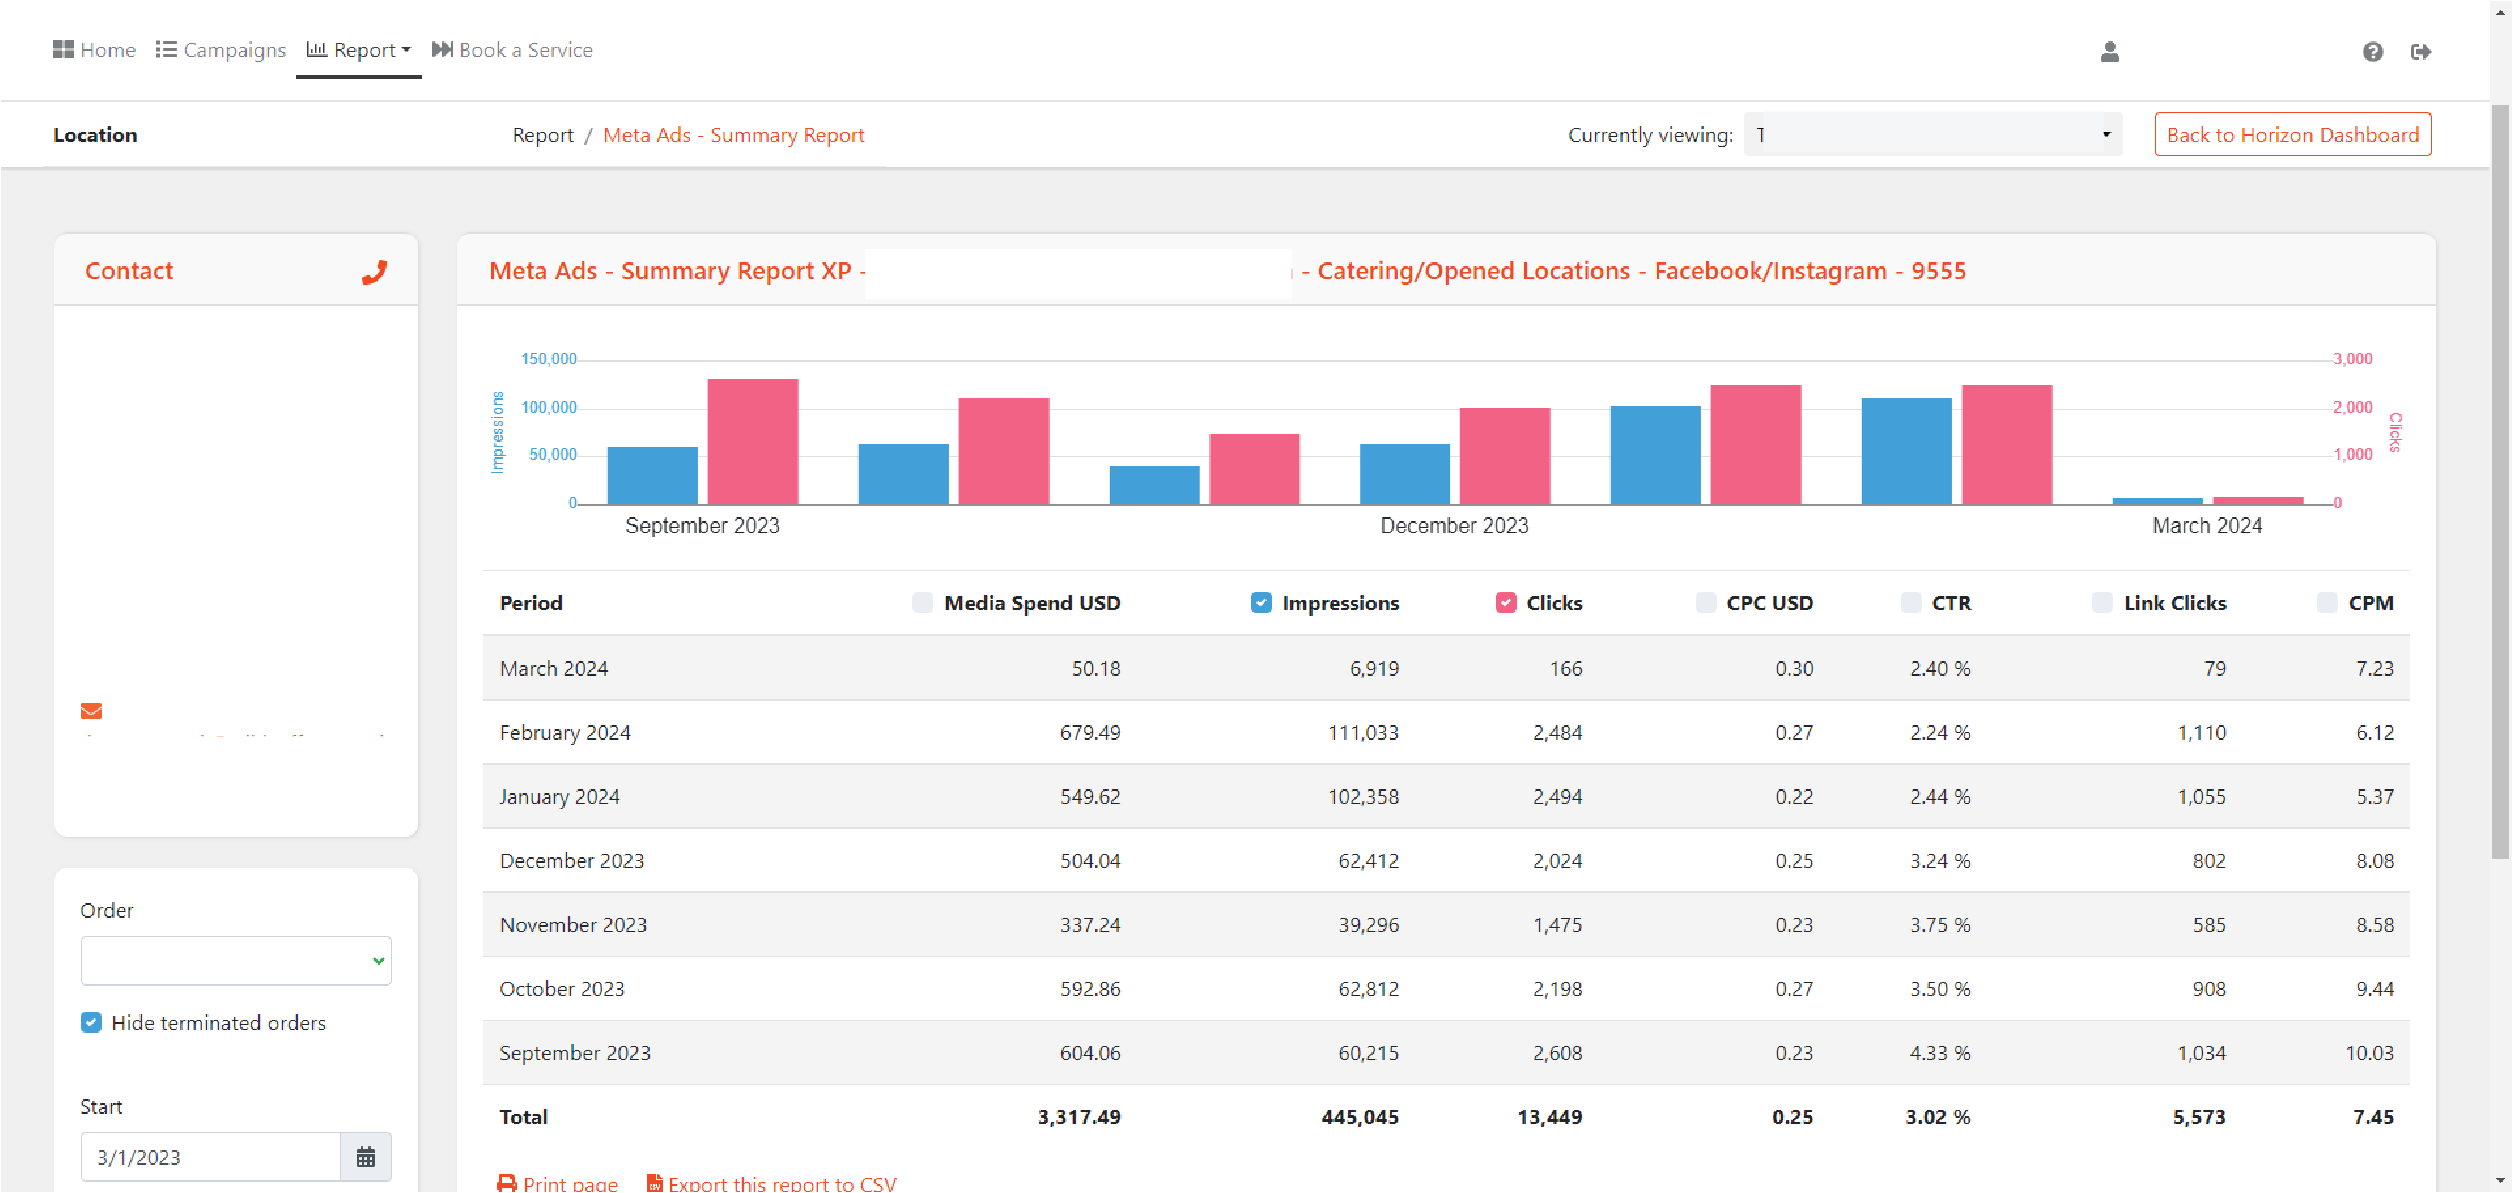Uncheck the Impressions series checkbox
Image resolution: width=2512 pixels, height=1193 pixels.
coord(1261,603)
